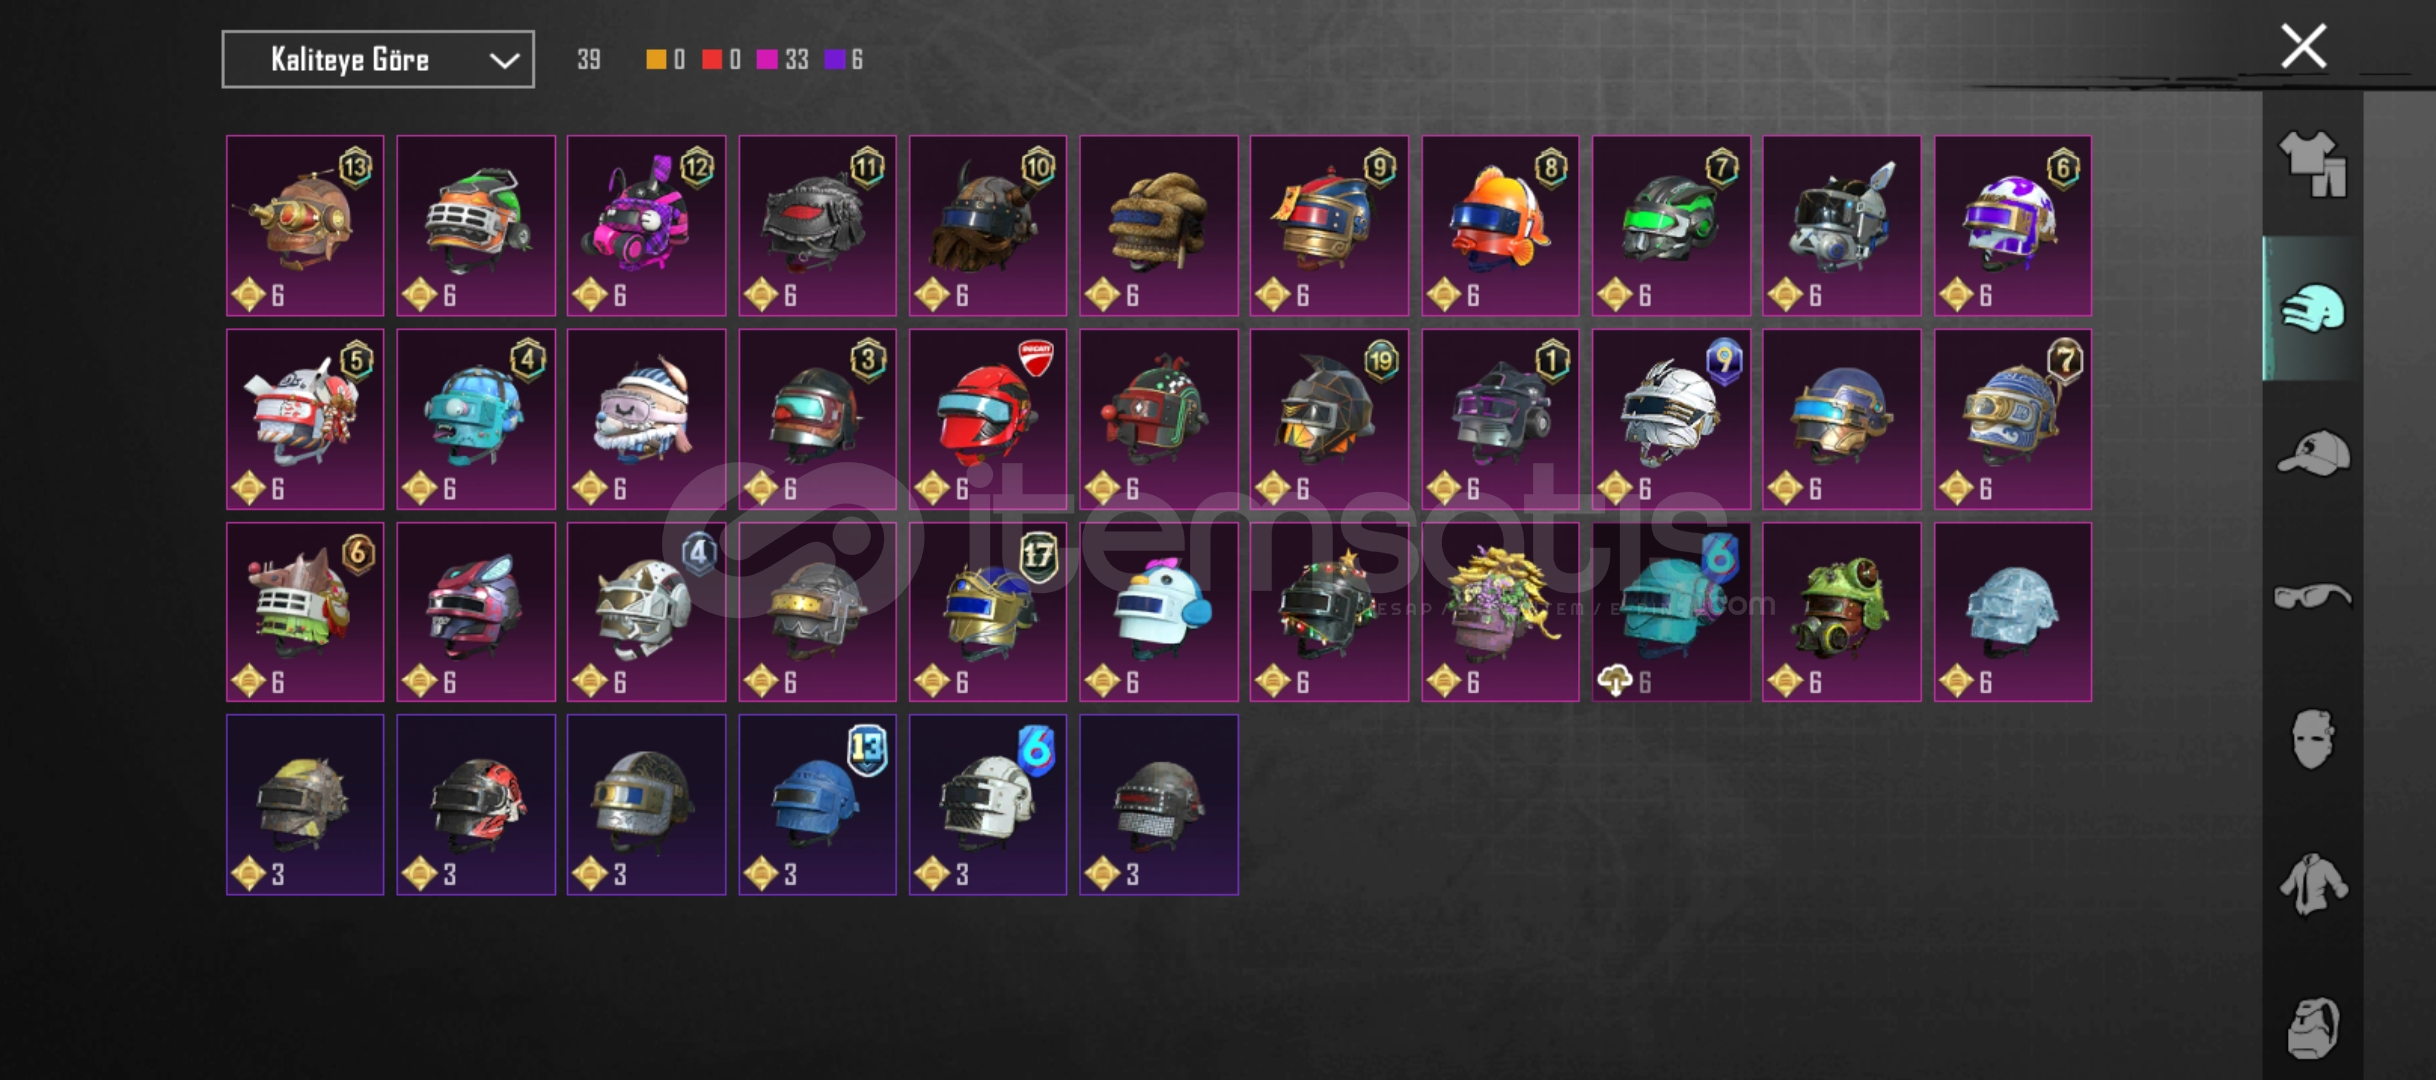
Task: Select the green frog gas-mask helmet
Action: point(1842,612)
